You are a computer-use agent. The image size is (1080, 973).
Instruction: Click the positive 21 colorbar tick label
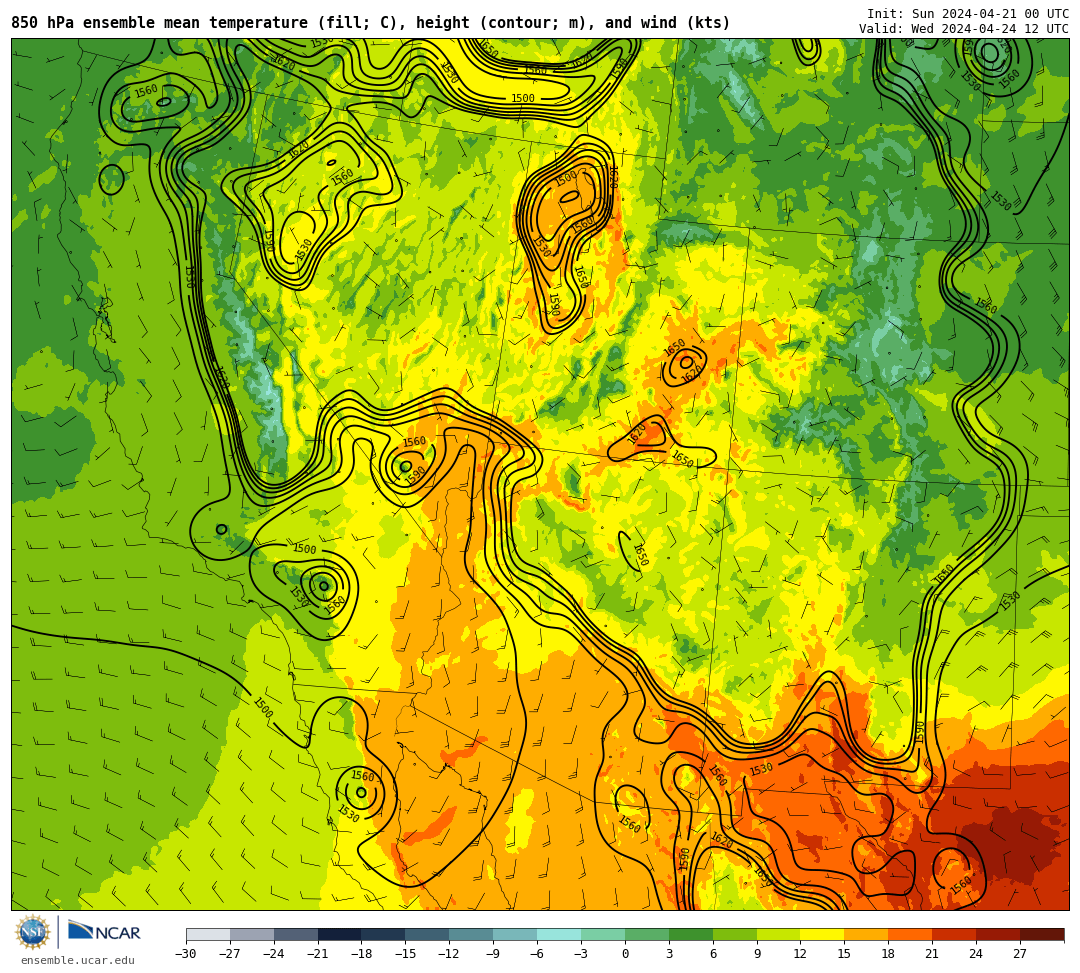point(933,954)
